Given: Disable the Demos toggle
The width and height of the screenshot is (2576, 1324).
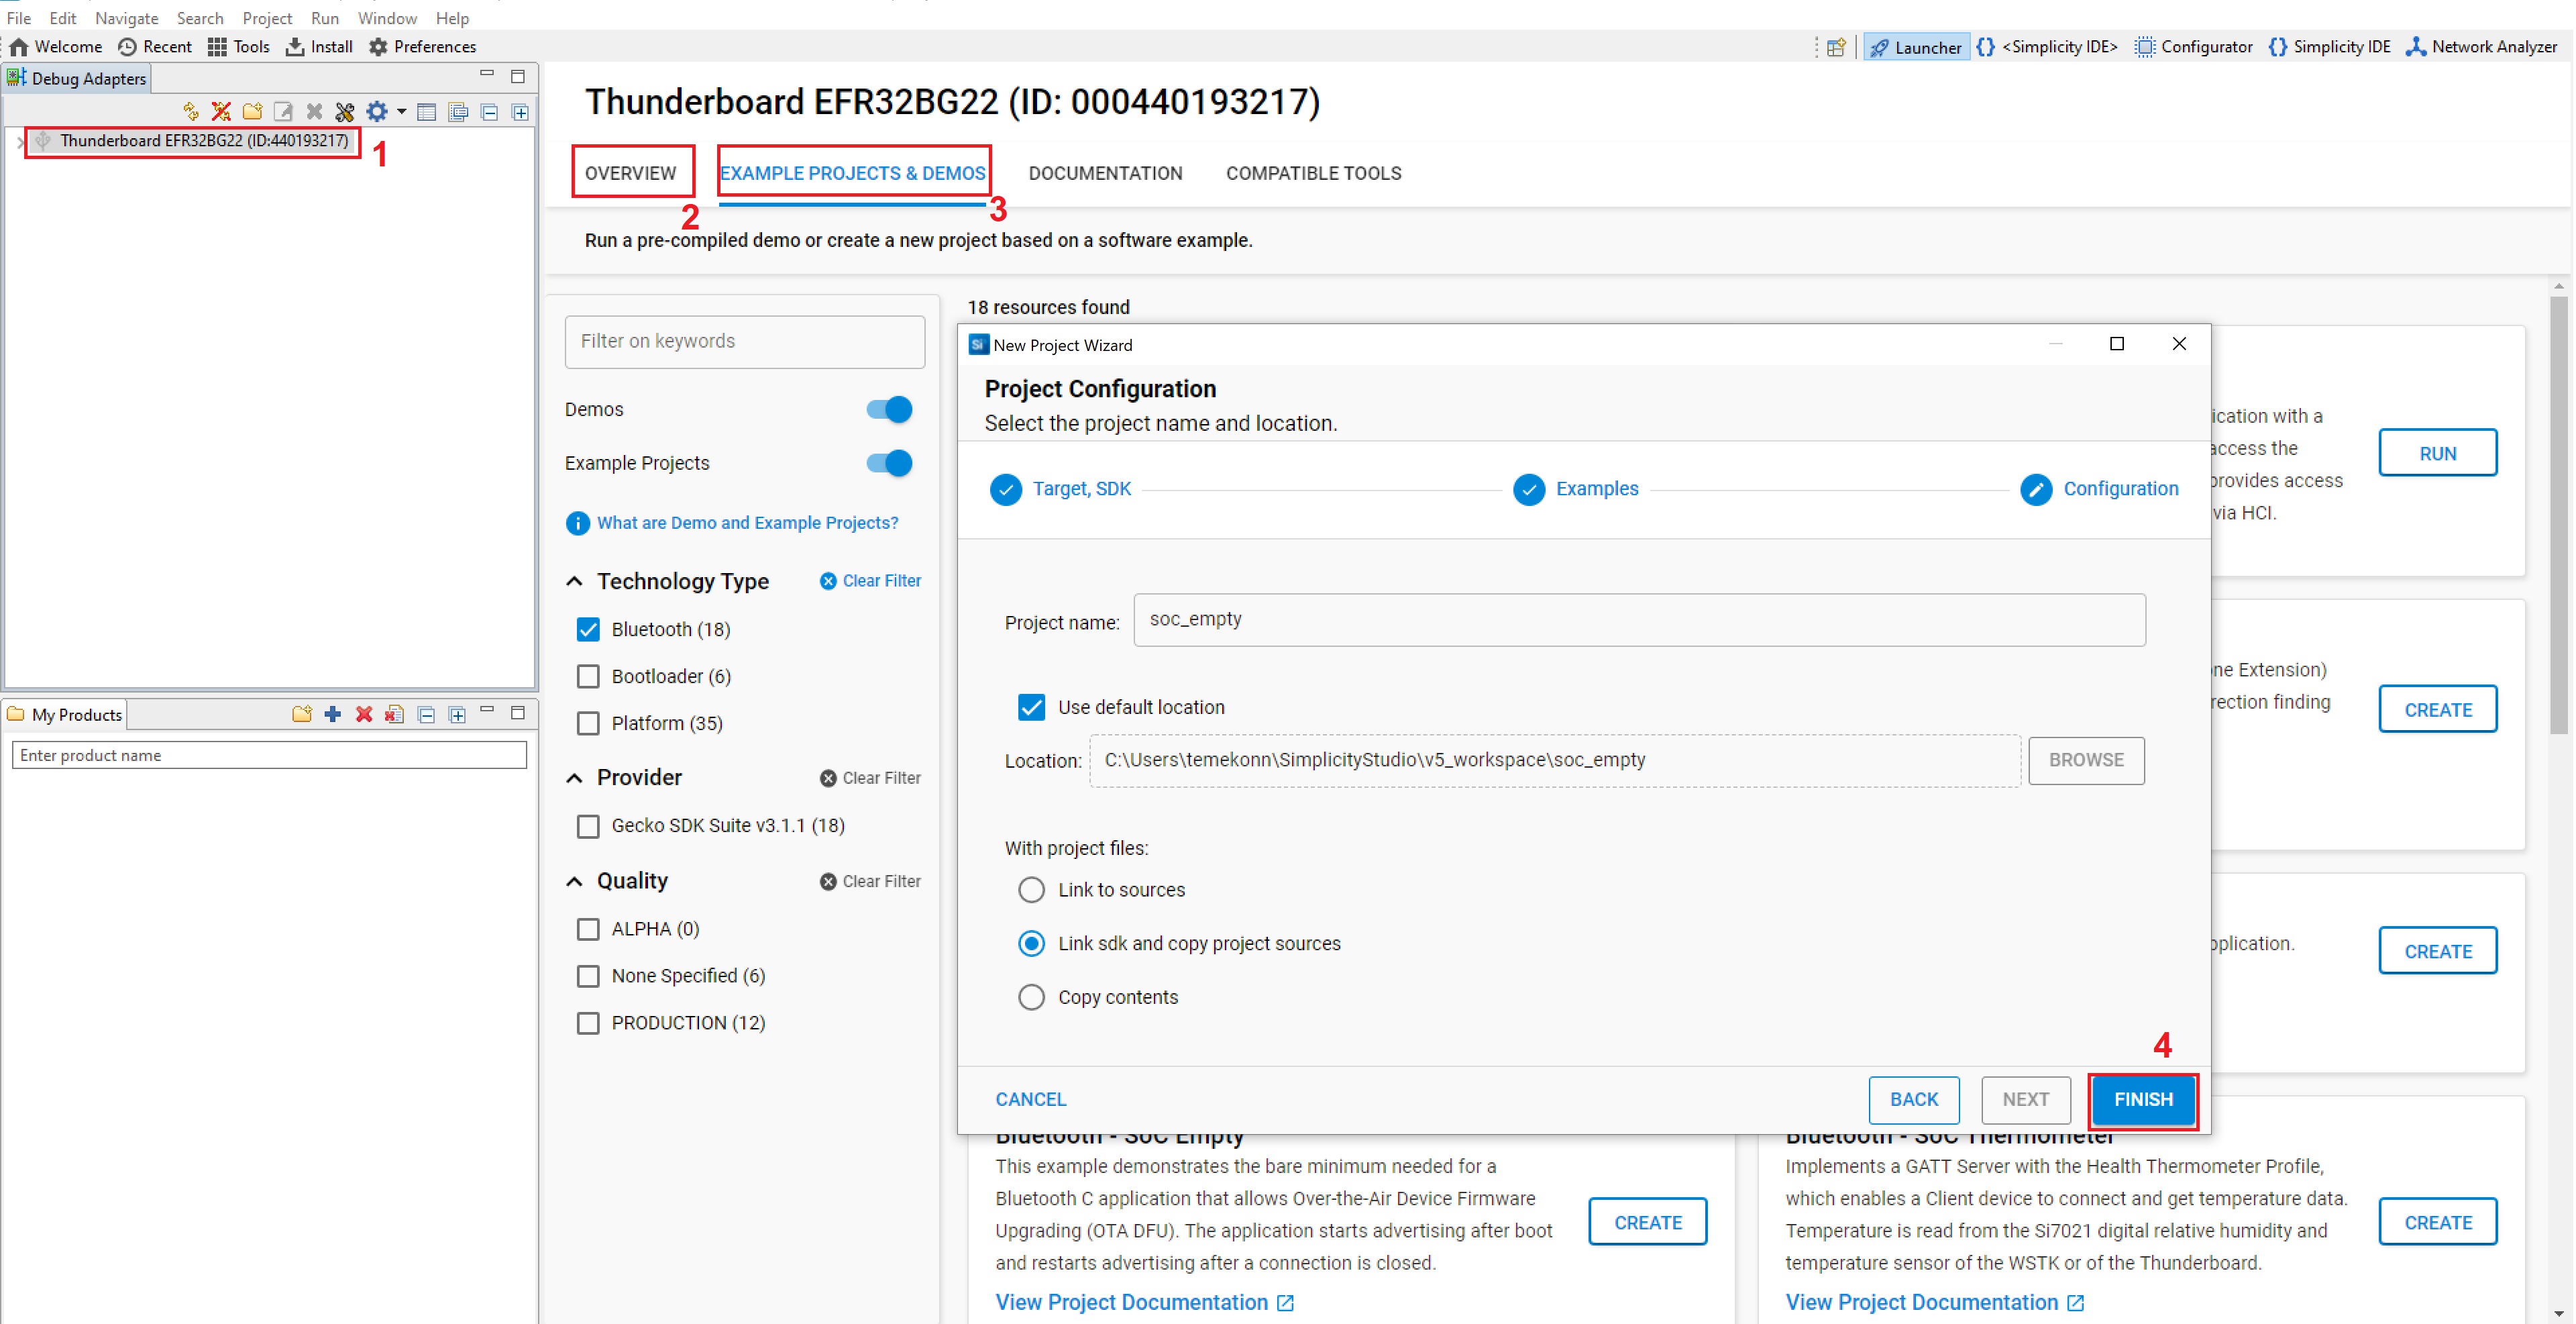Looking at the screenshot, I should 888,409.
